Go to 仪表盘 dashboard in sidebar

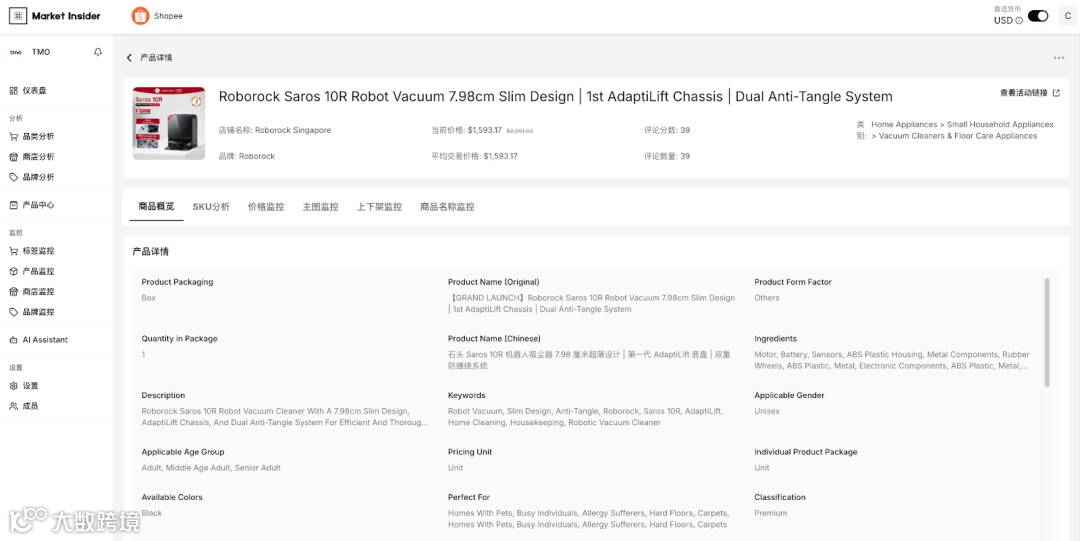[34, 91]
